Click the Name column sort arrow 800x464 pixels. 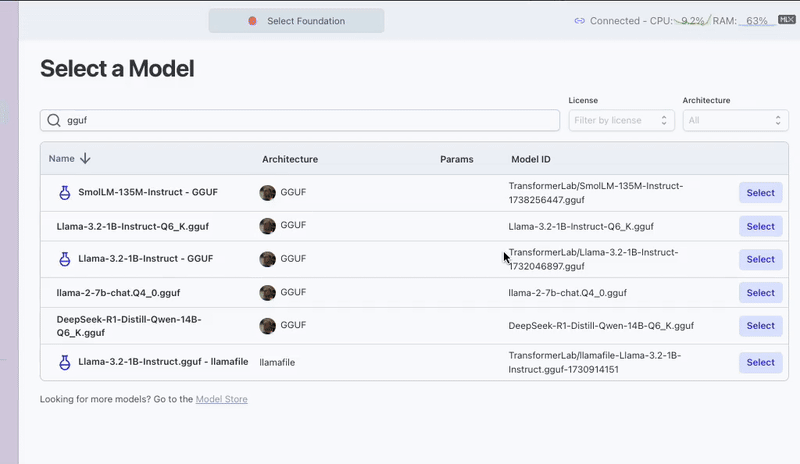coord(85,158)
